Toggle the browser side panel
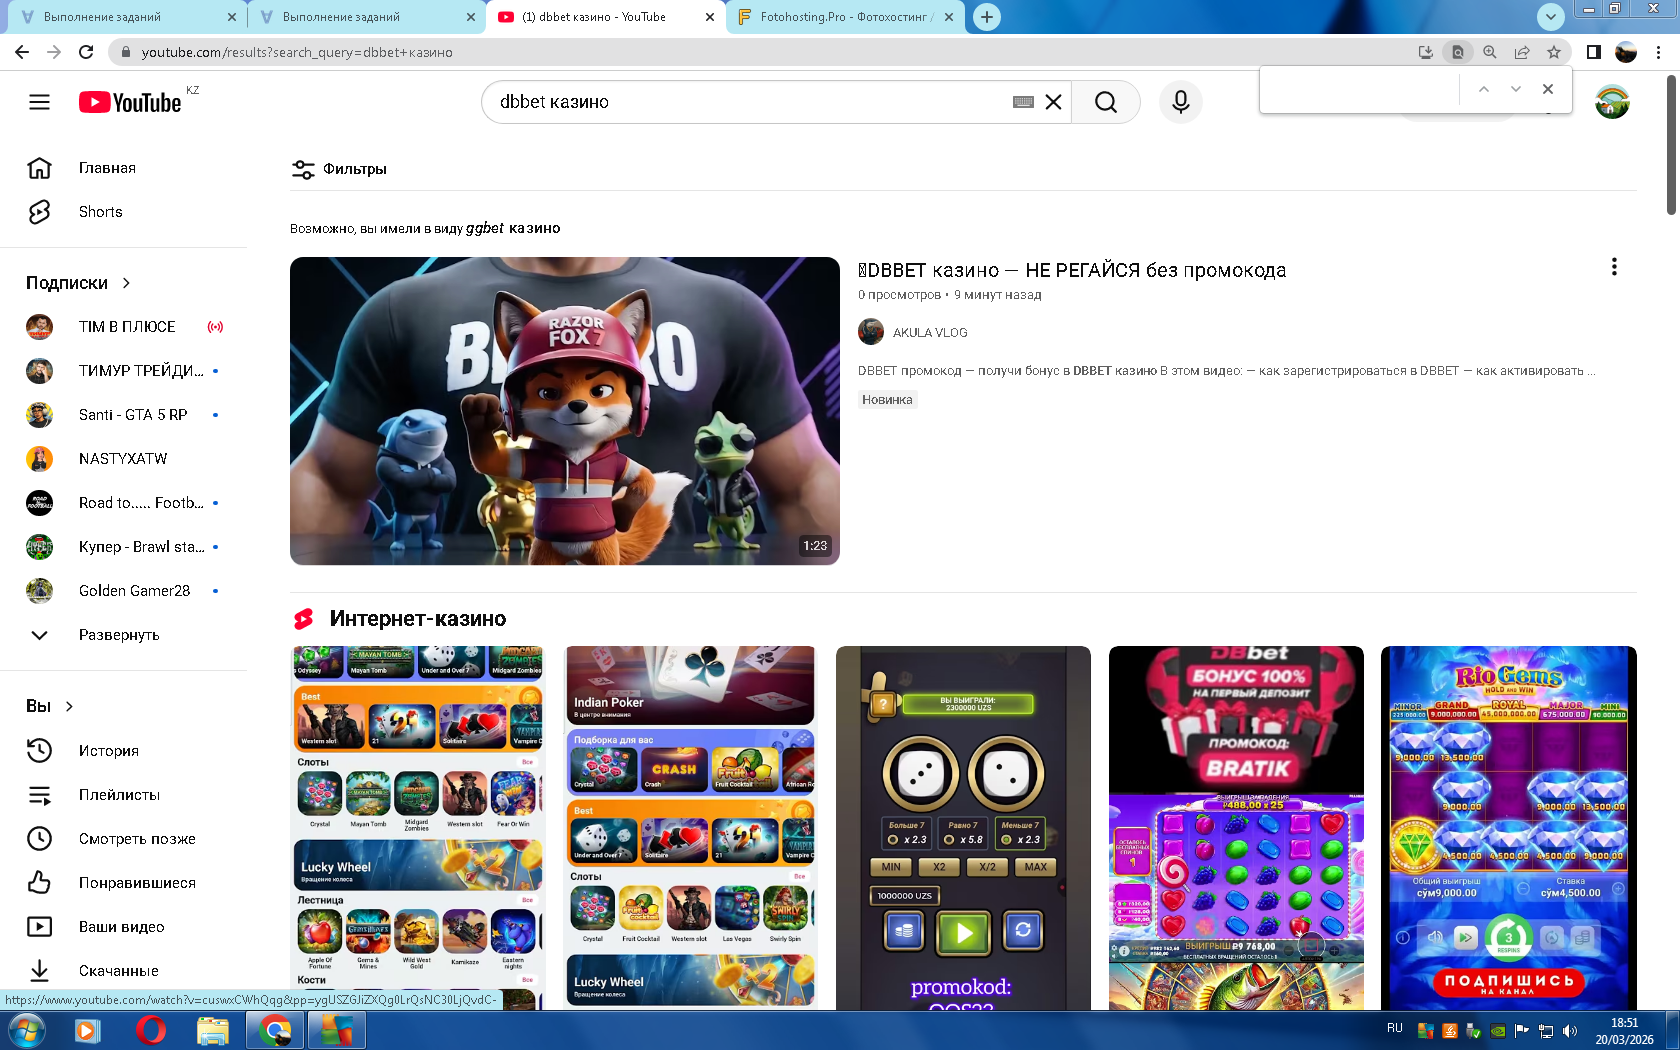The height and width of the screenshot is (1050, 1680). [x=1593, y=52]
